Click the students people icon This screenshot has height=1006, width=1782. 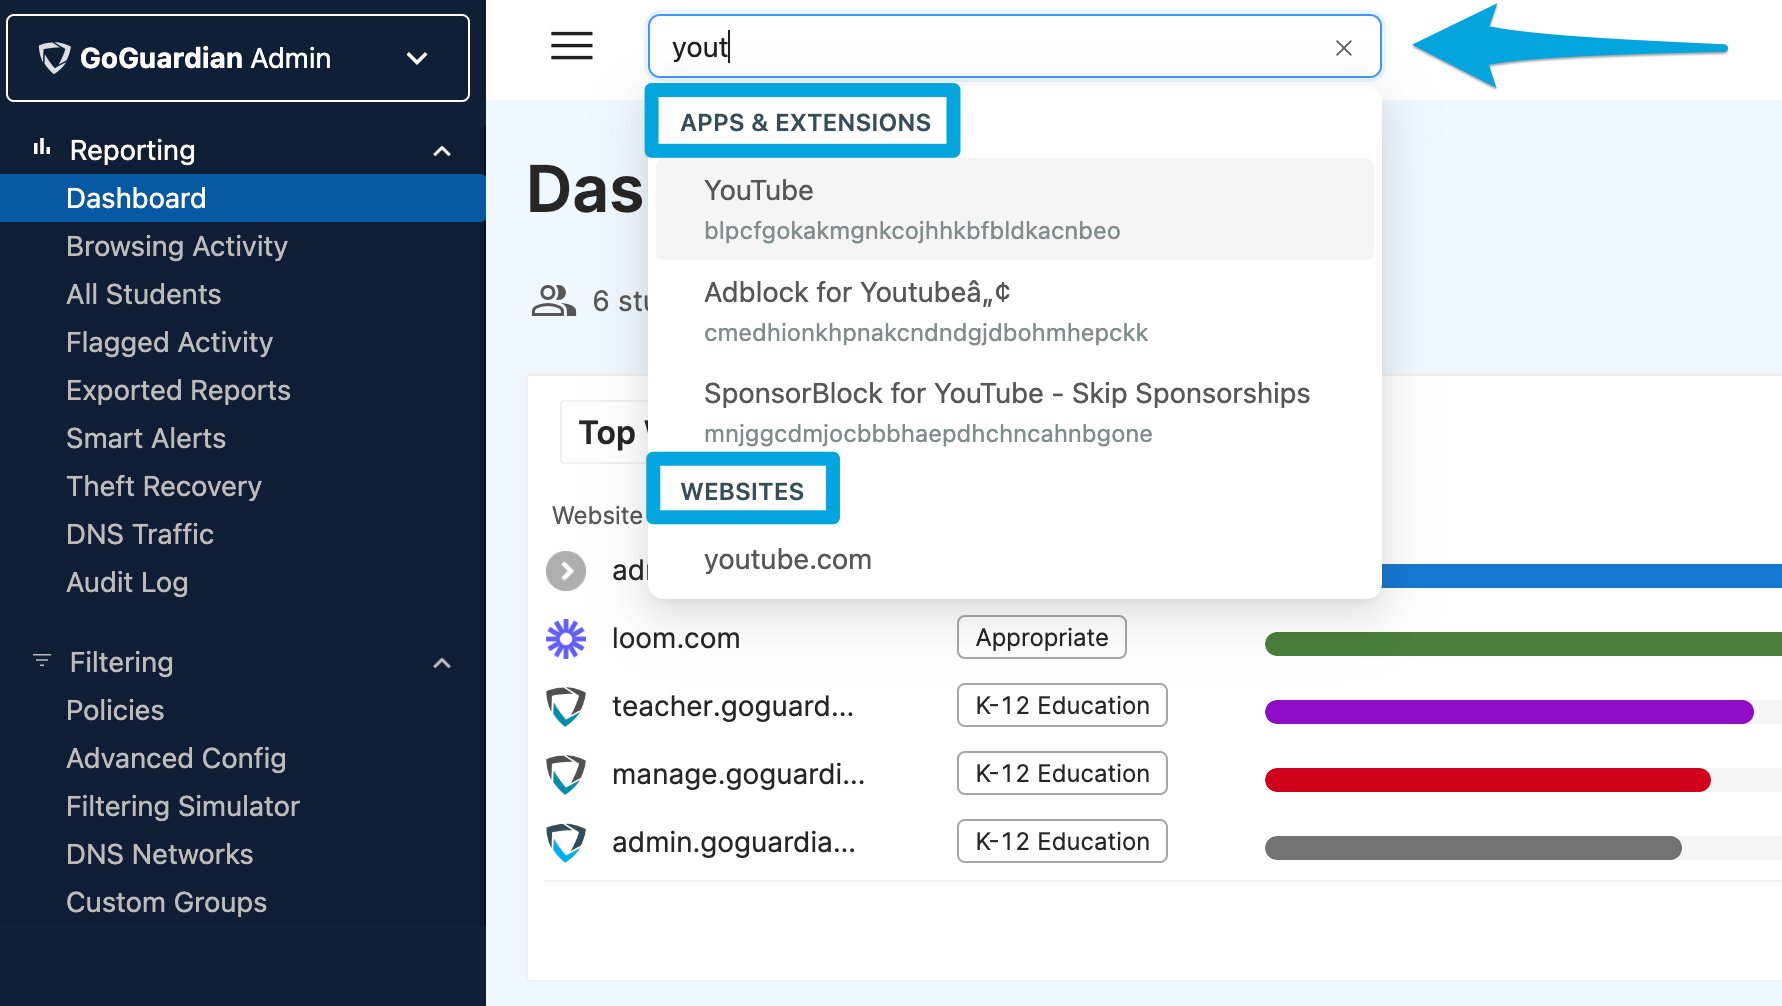pos(554,300)
